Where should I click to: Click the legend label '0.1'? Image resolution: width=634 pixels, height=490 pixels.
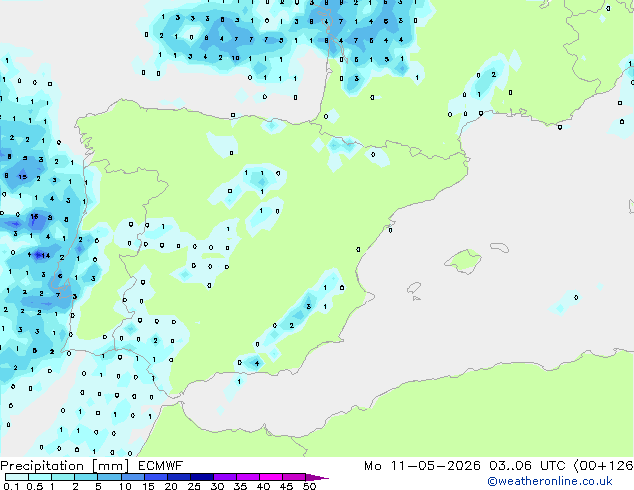[11, 486]
